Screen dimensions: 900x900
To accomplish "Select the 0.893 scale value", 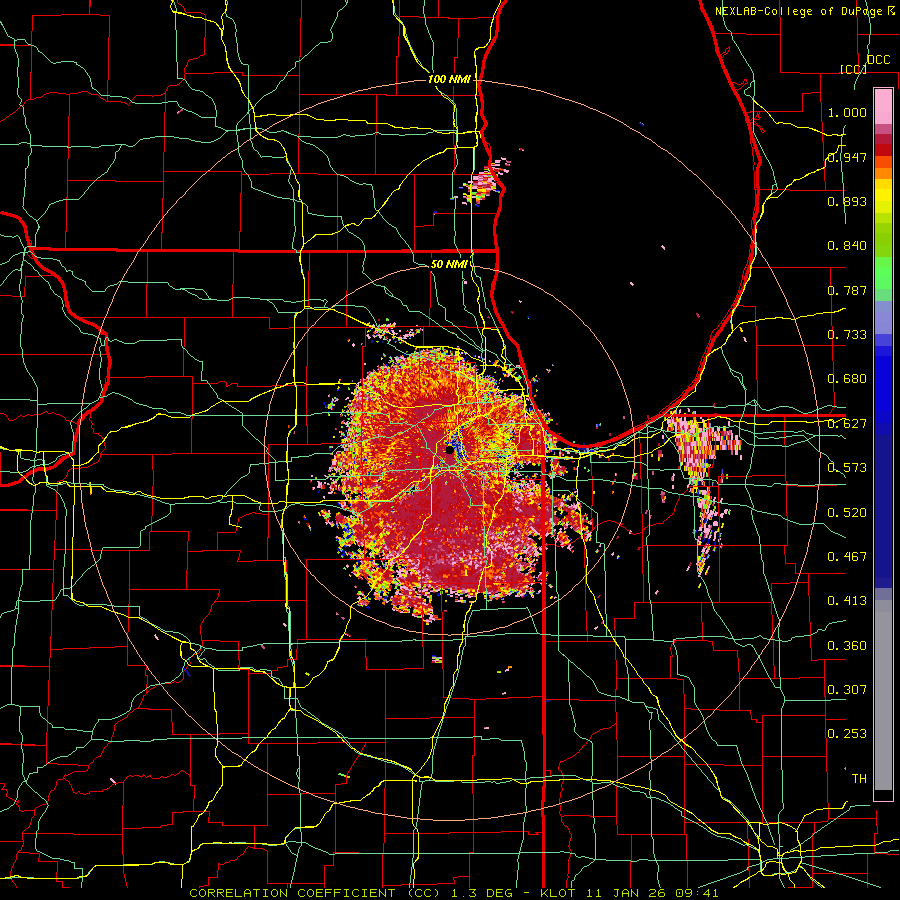I will click(847, 201).
